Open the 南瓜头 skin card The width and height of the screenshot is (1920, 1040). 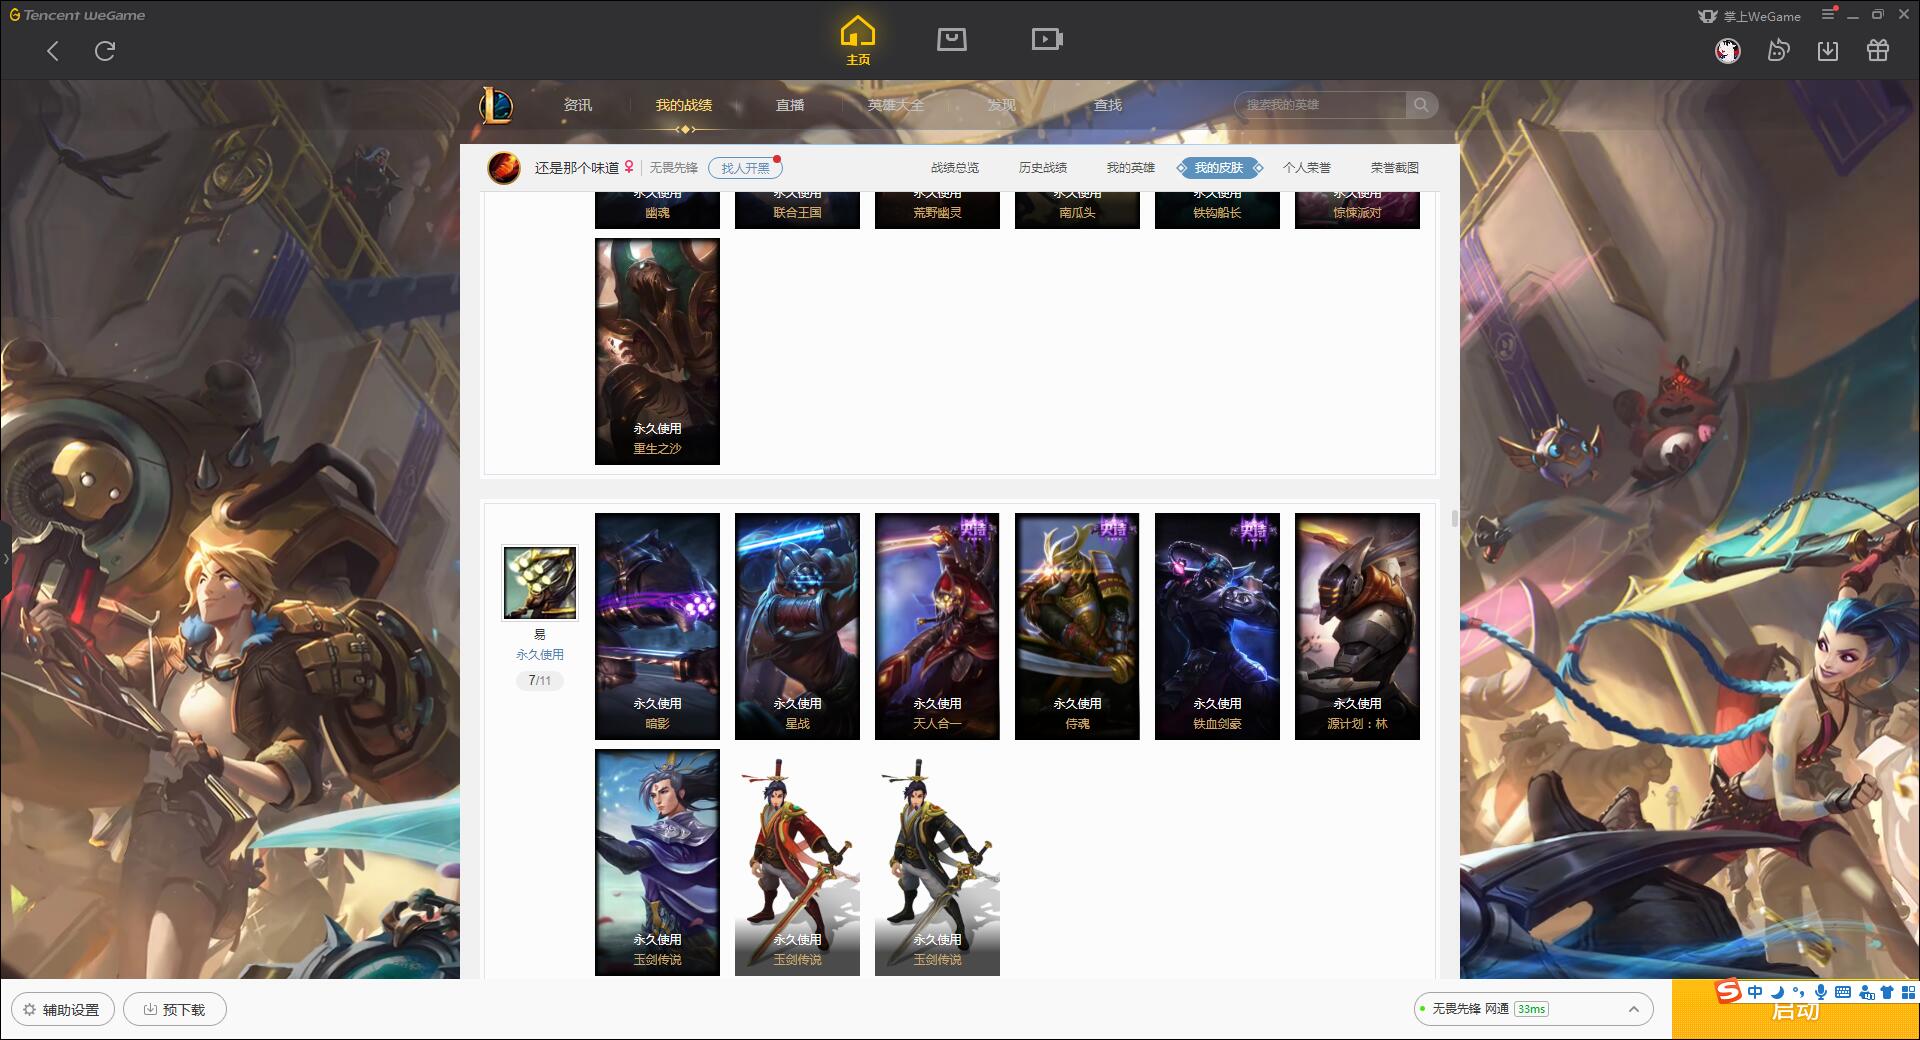(1077, 210)
